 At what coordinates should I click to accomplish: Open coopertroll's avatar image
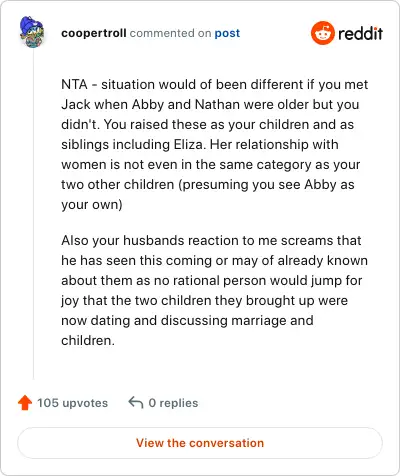click(32, 32)
